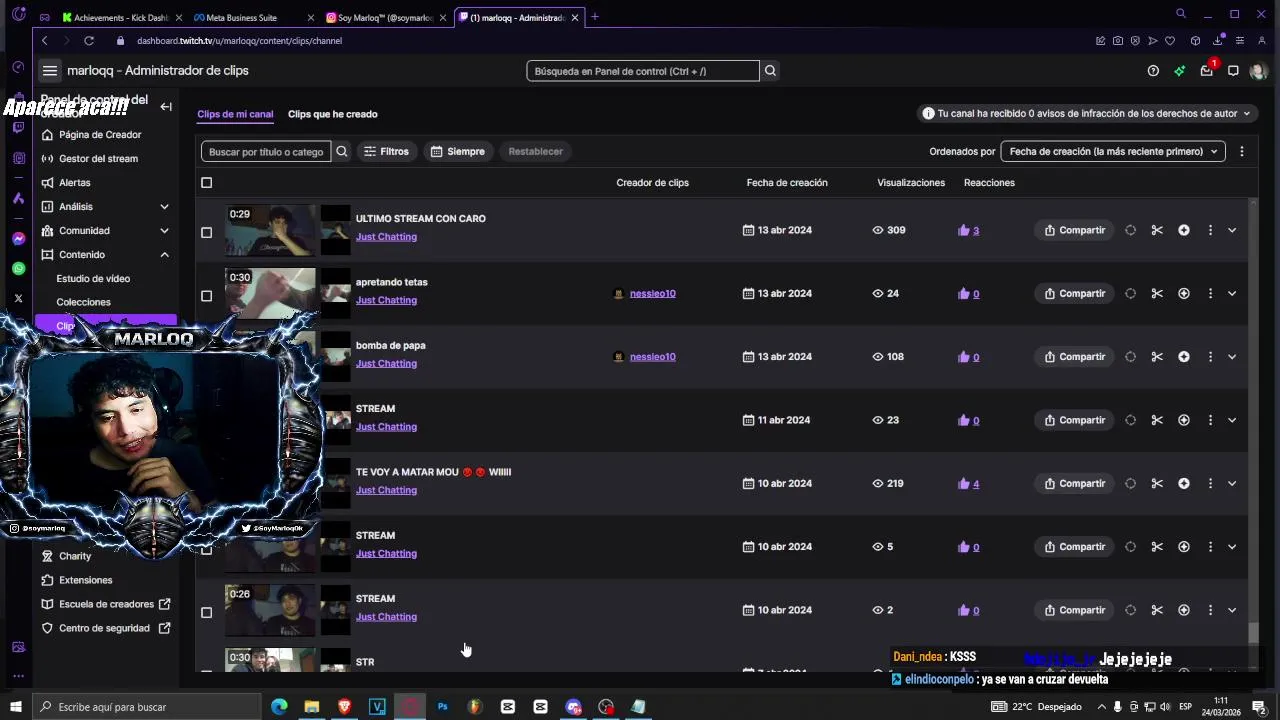Click the clips list vertical scrollbar
1280x720 pixels.
(1253, 633)
